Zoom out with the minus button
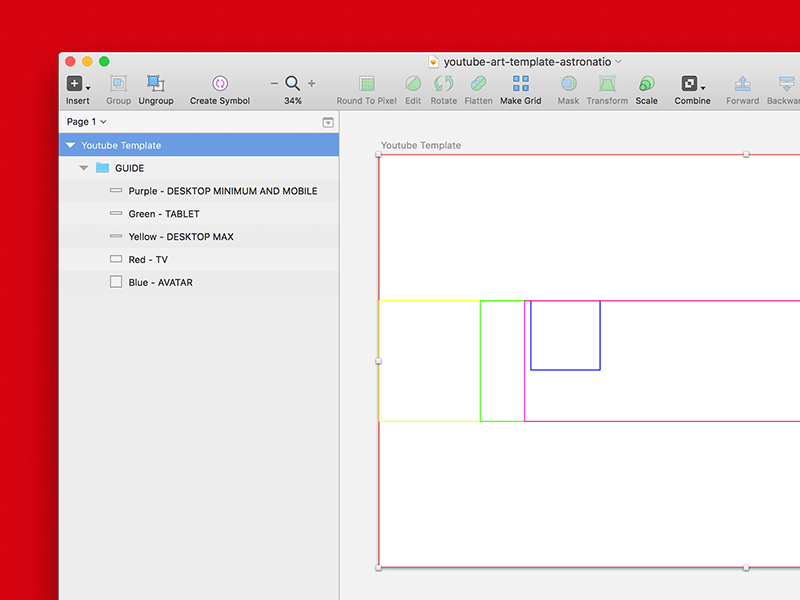The image size is (800, 600). click(x=274, y=83)
